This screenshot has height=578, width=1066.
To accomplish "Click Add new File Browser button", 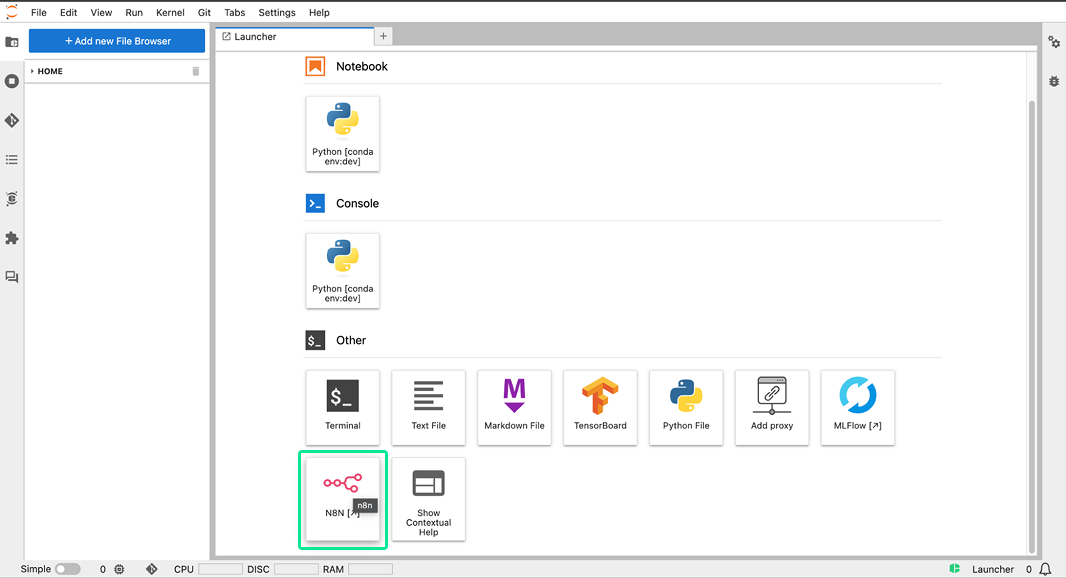I will pos(117,41).
